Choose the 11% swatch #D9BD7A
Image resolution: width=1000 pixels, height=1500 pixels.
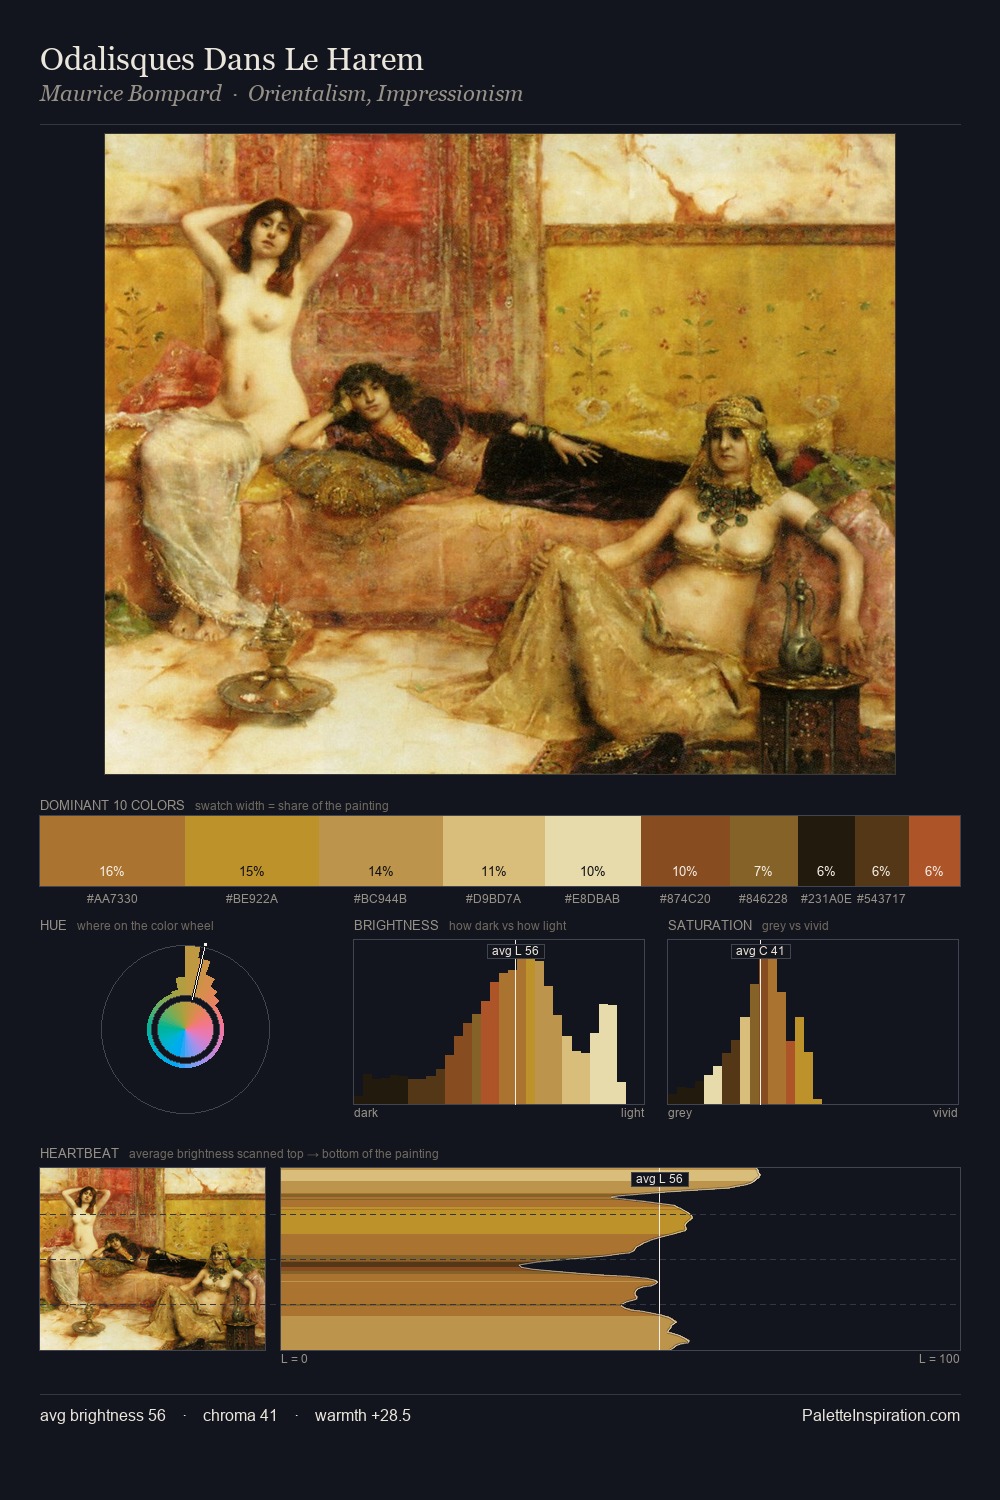(x=494, y=851)
